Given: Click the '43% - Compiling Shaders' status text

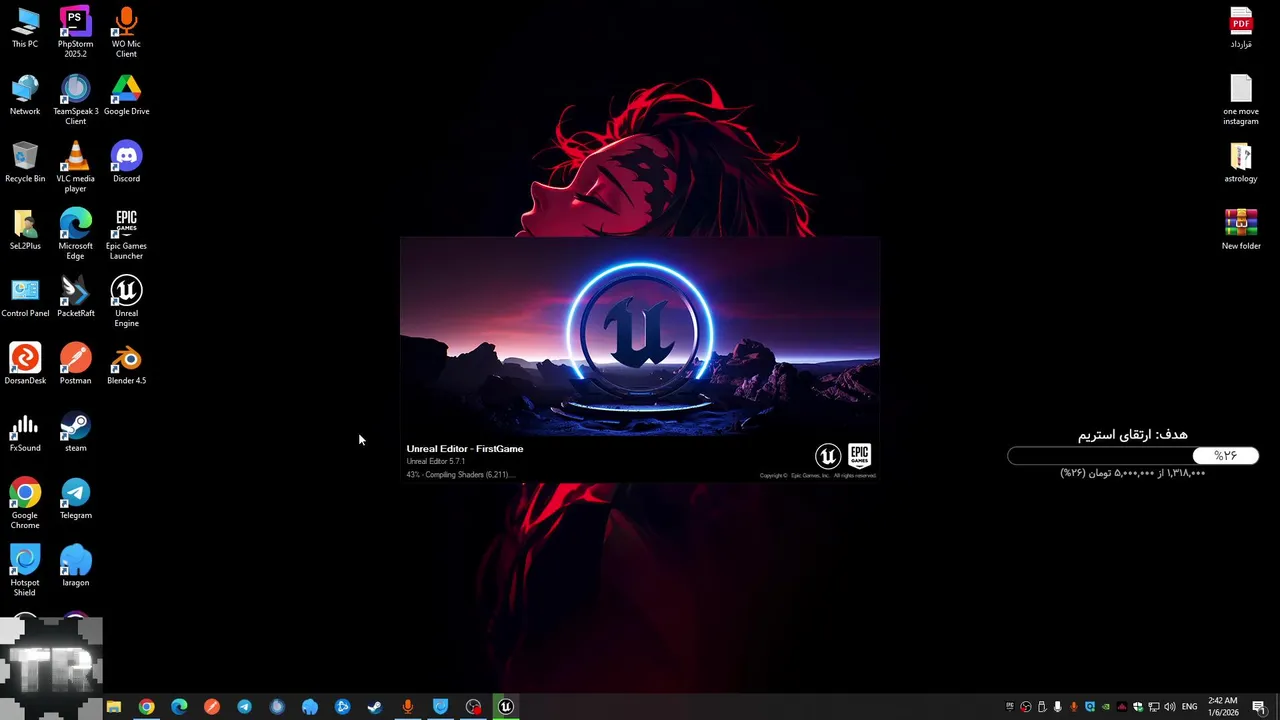Looking at the screenshot, I should tap(460, 474).
